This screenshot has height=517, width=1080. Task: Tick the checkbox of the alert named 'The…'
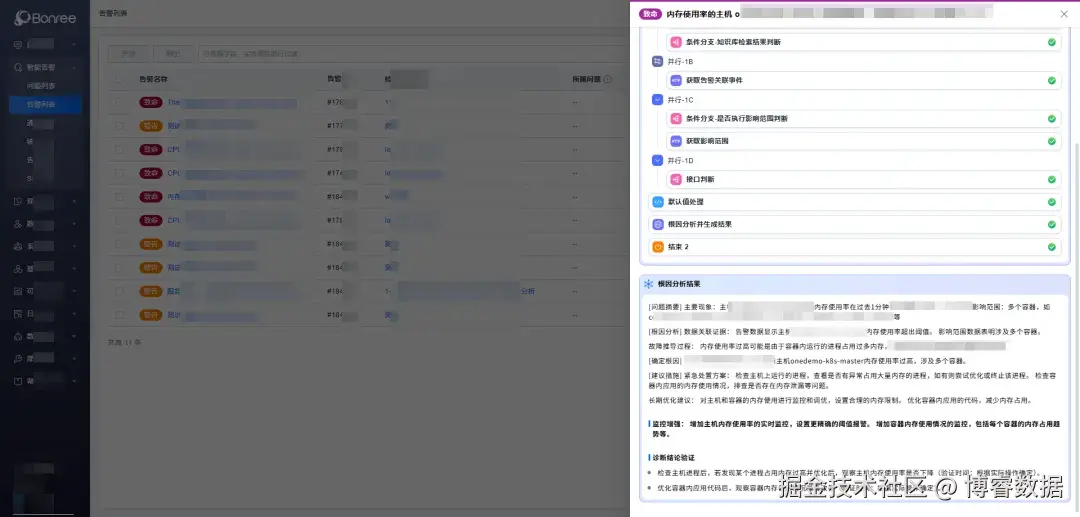pyautogui.click(x=120, y=103)
